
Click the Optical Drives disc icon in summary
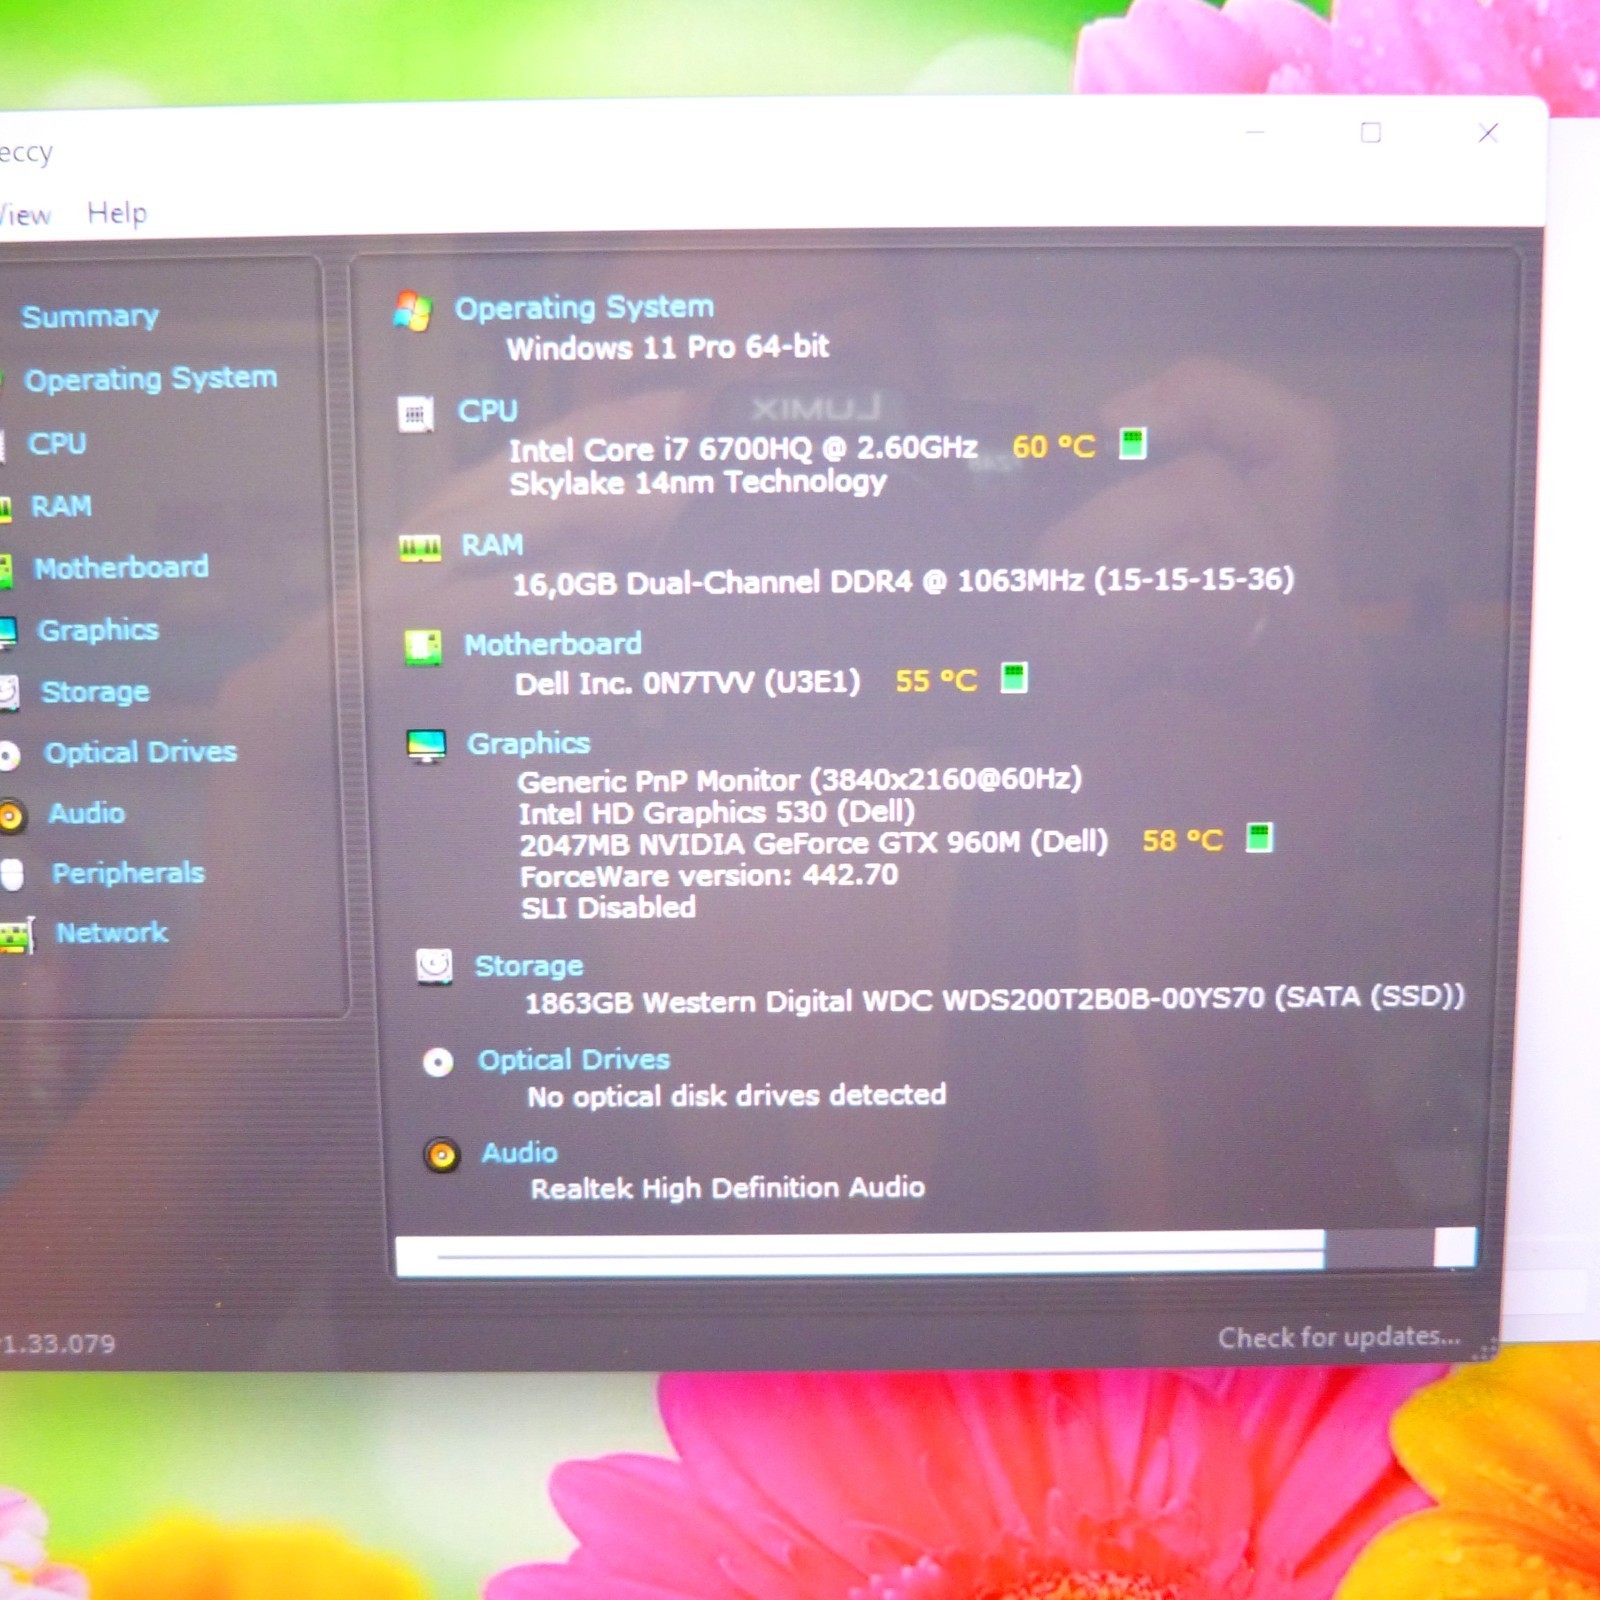[x=437, y=1062]
